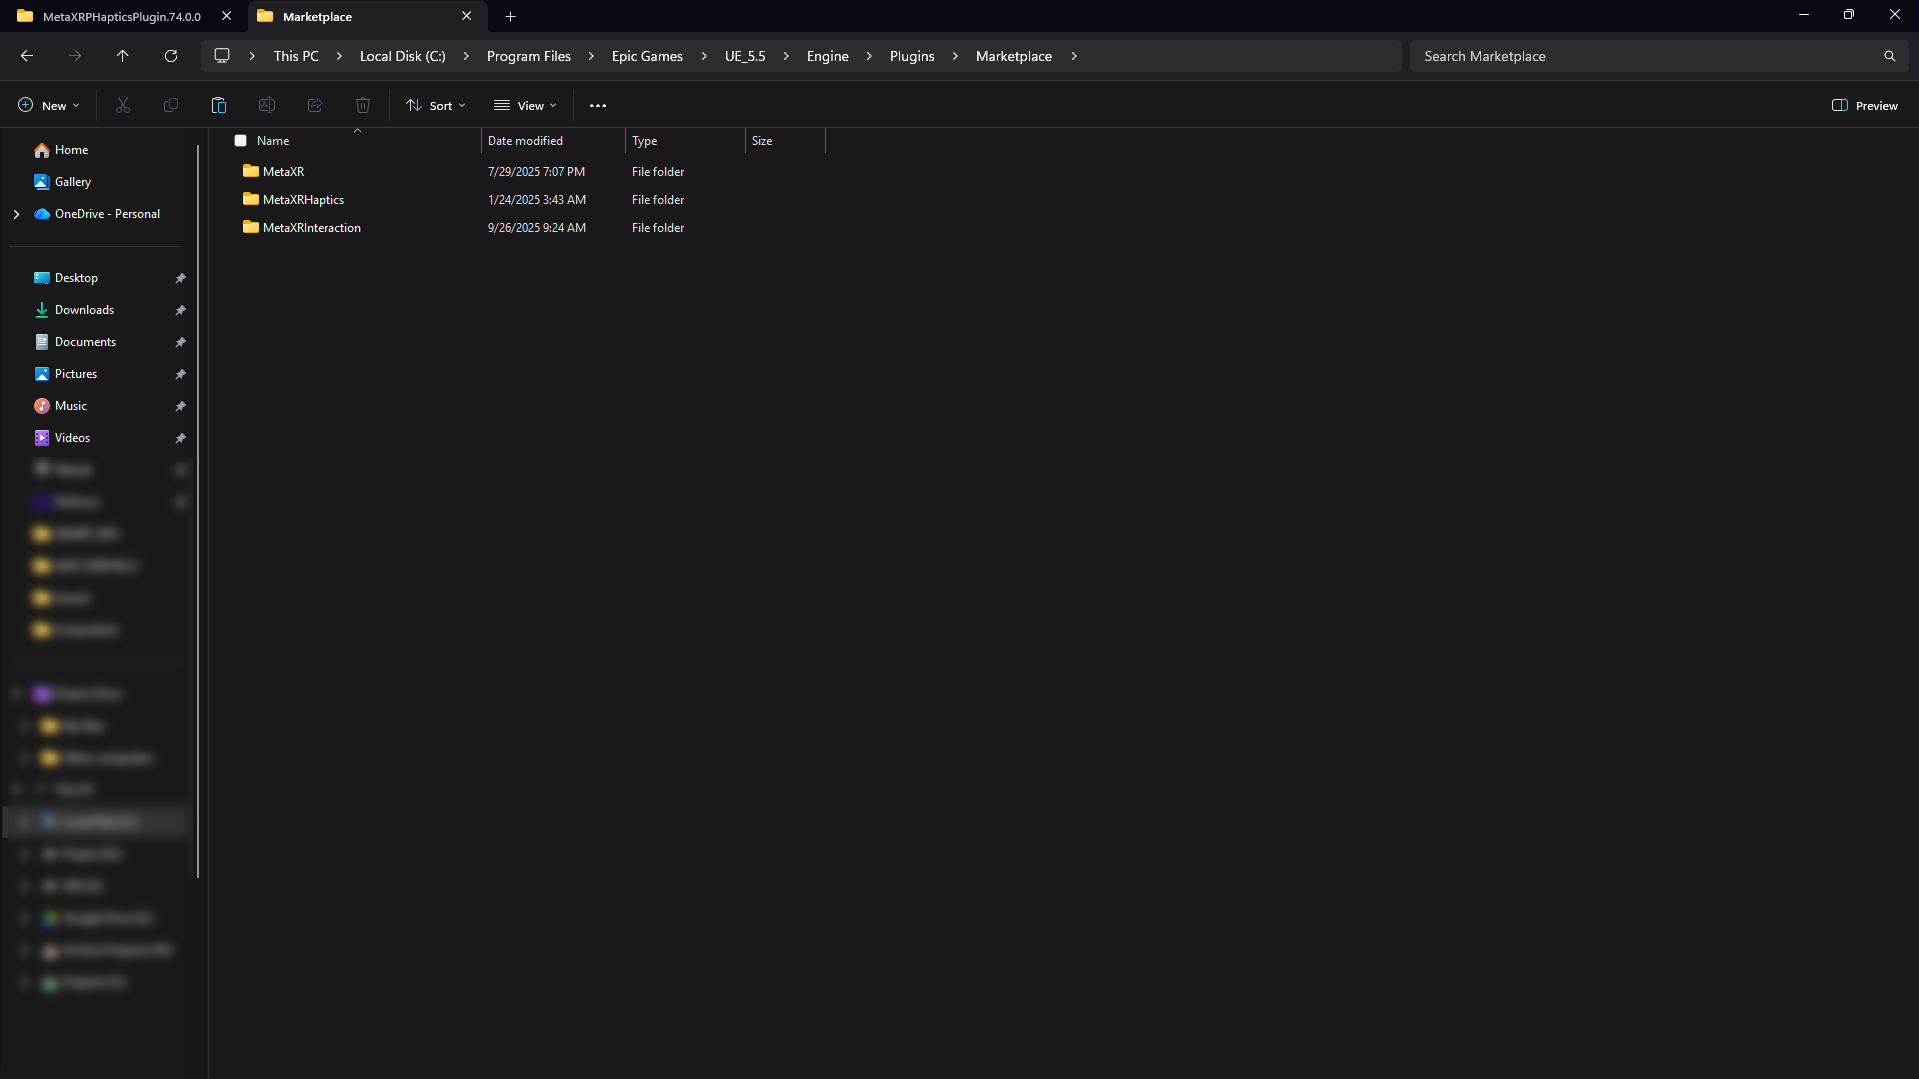1919x1079 pixels.
Task: Go up one folder level
Action: pos(123,56)
